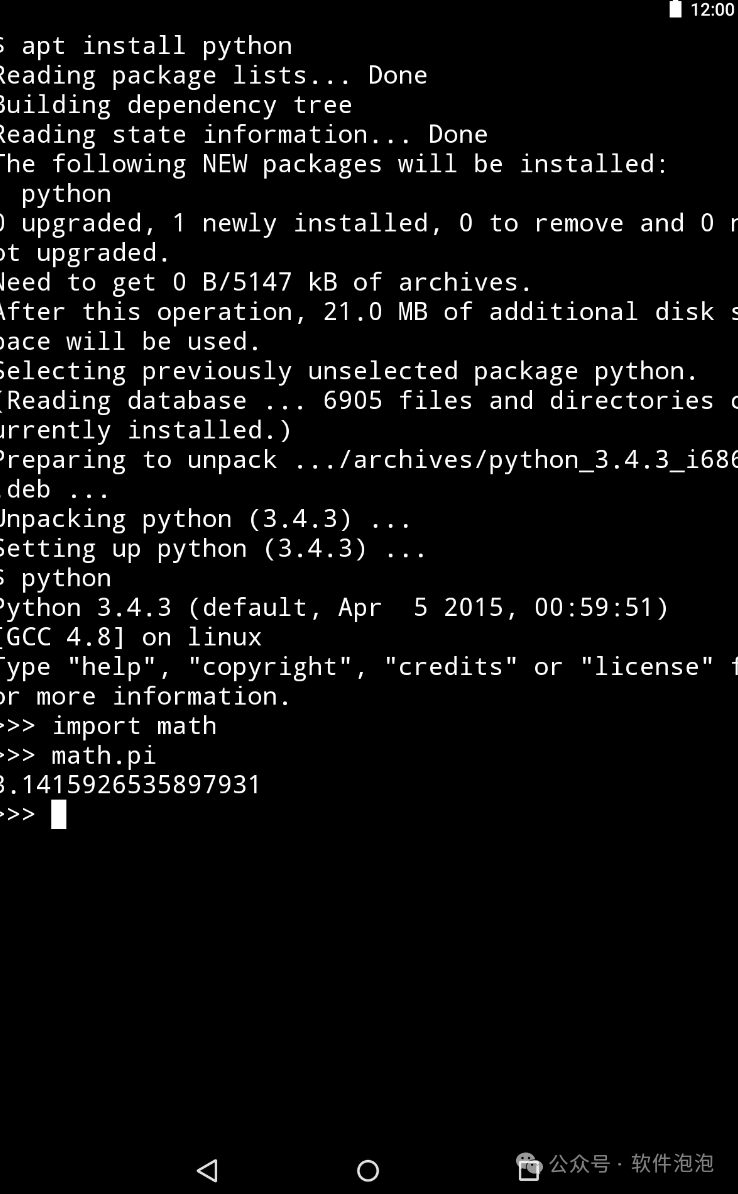Click 'Setting up python (3.4.3)' line

[212, 548]
